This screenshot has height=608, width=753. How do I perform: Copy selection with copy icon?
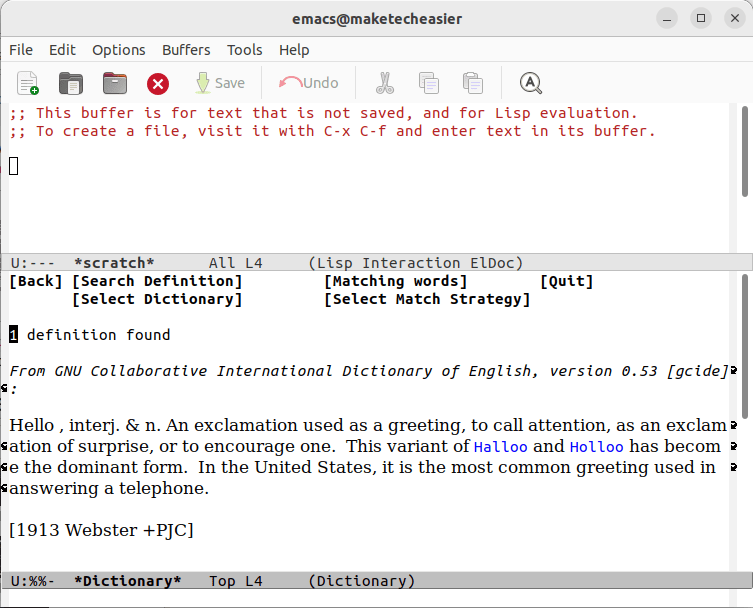428,83
